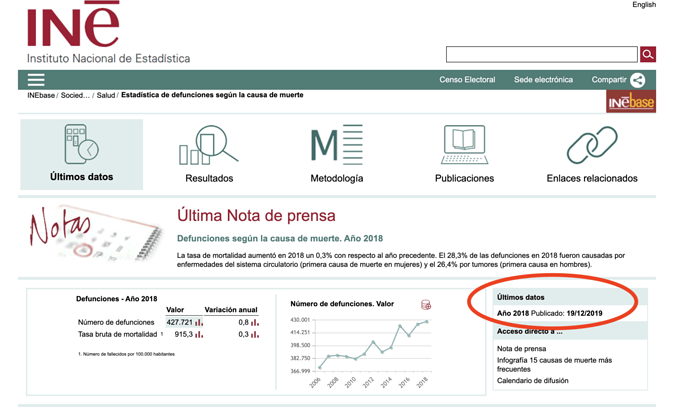690x411 pixels.
Task: Click 'Año 2018 Publicado: 19/12/2019' text
Action: (550, 314)
